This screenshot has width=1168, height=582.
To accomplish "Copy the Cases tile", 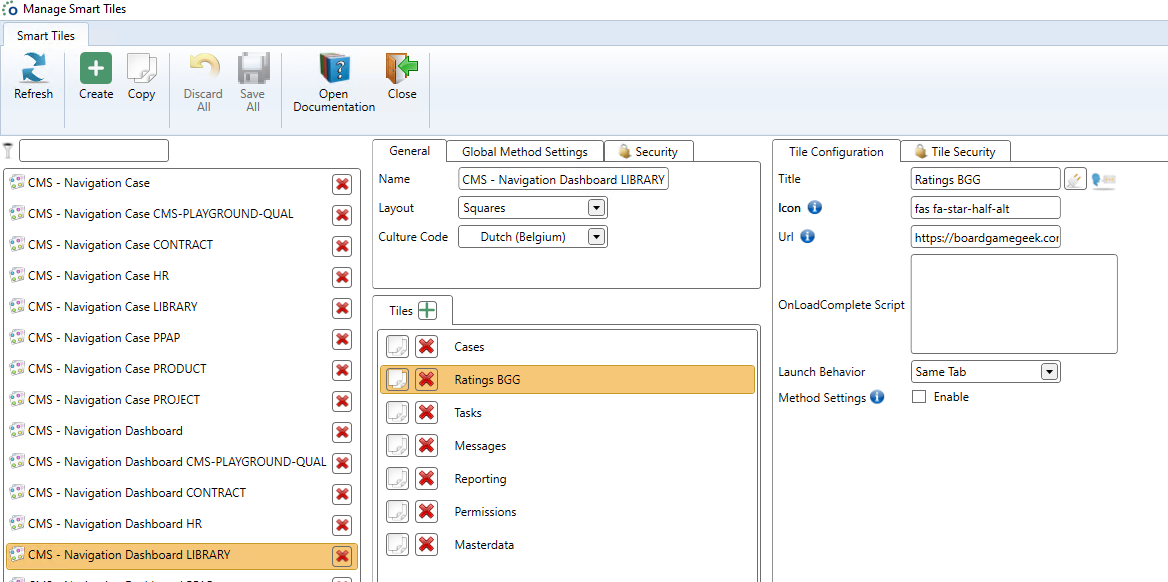I will (398, 347).
